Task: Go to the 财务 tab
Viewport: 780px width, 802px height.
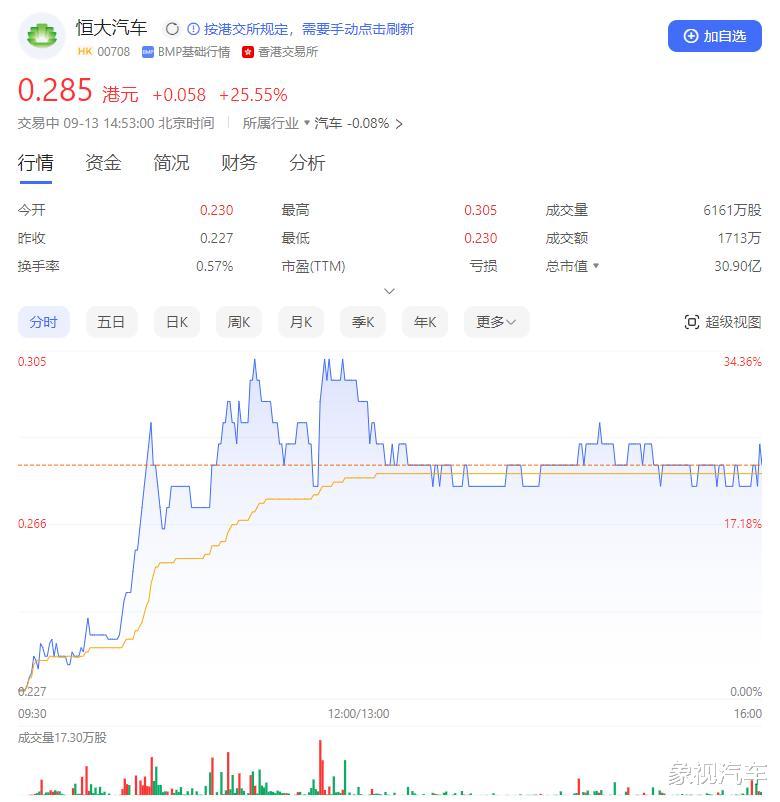Action: [239, 163]
